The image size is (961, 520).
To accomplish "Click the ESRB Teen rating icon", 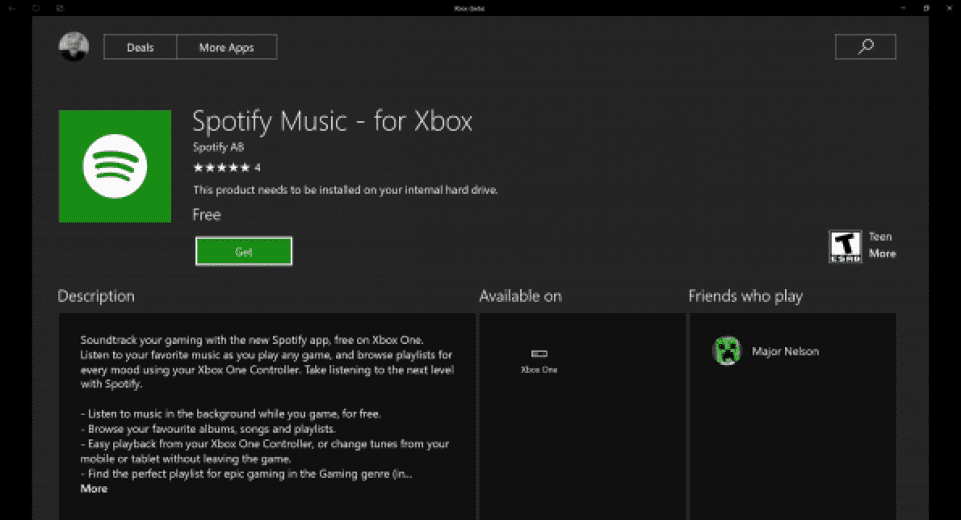I will (x=845, y=247).
